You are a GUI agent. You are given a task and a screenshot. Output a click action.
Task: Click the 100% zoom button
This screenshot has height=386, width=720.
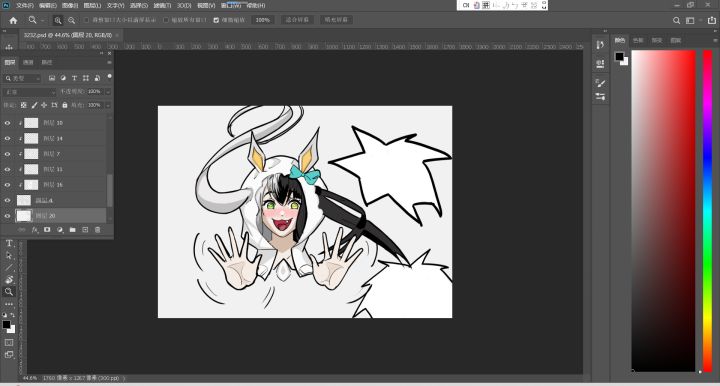coord(263,20)
